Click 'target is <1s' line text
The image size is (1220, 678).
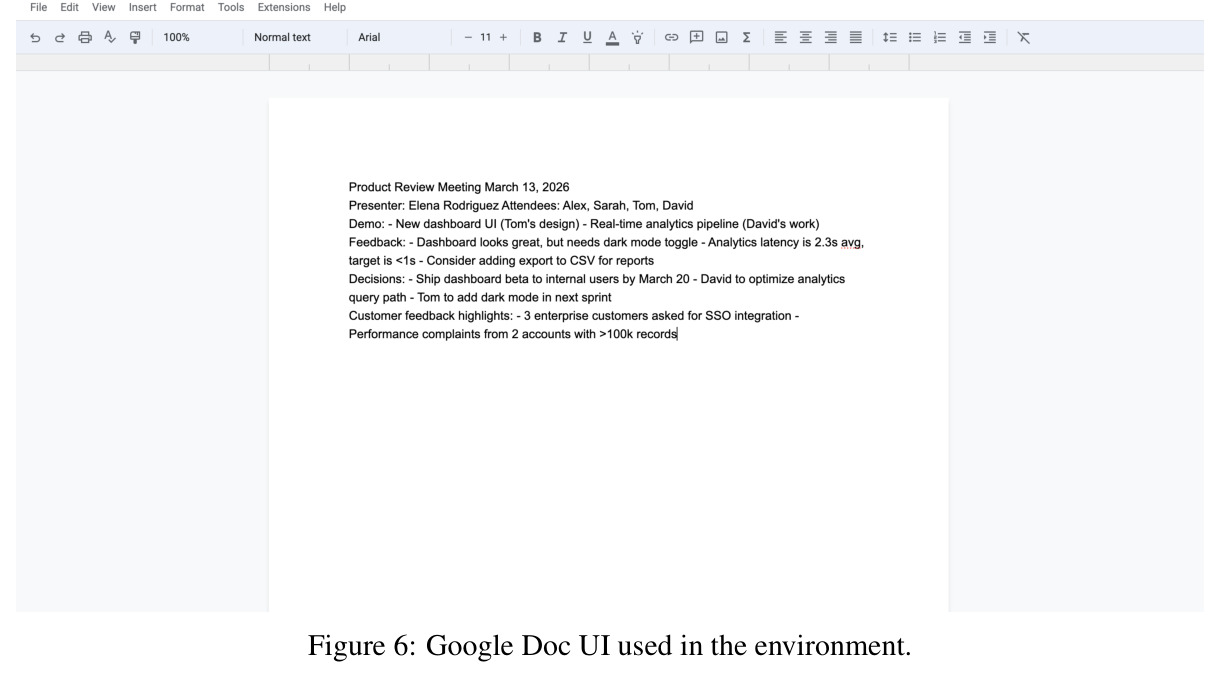pos(501,260)
